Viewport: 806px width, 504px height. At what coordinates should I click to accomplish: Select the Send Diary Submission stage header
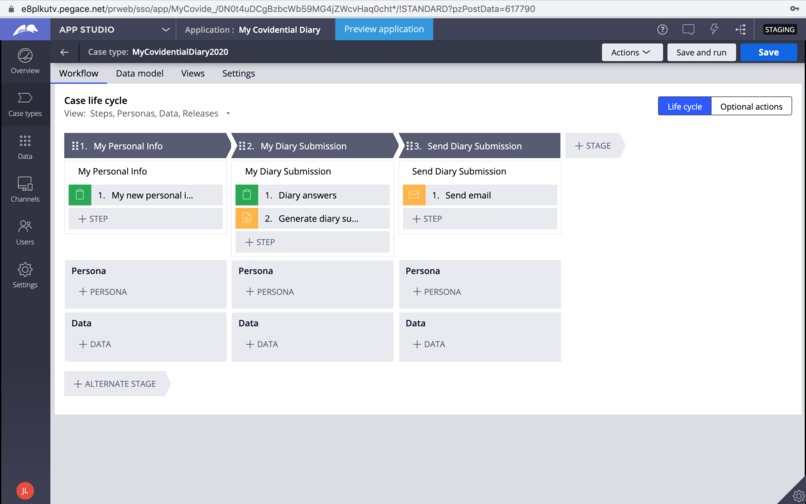click(480, 146)
